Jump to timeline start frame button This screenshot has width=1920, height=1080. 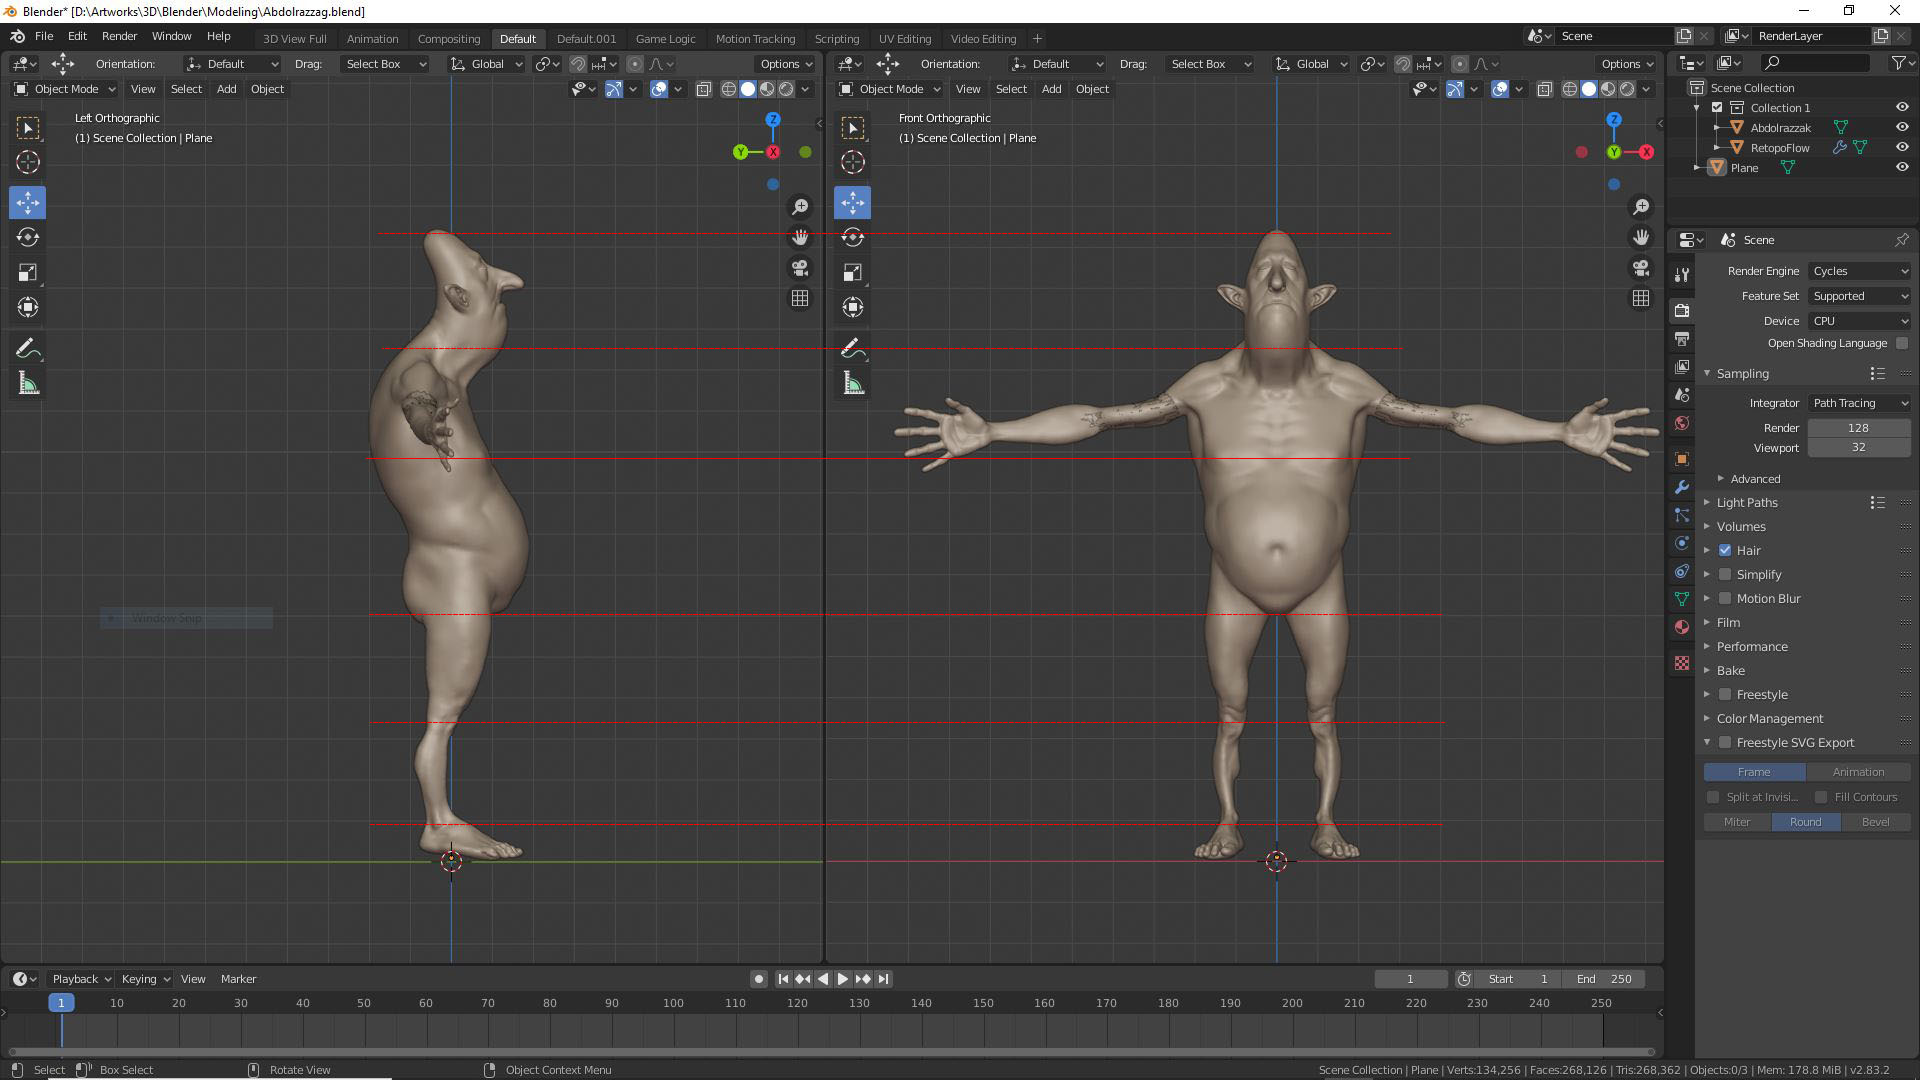(783, 979)
